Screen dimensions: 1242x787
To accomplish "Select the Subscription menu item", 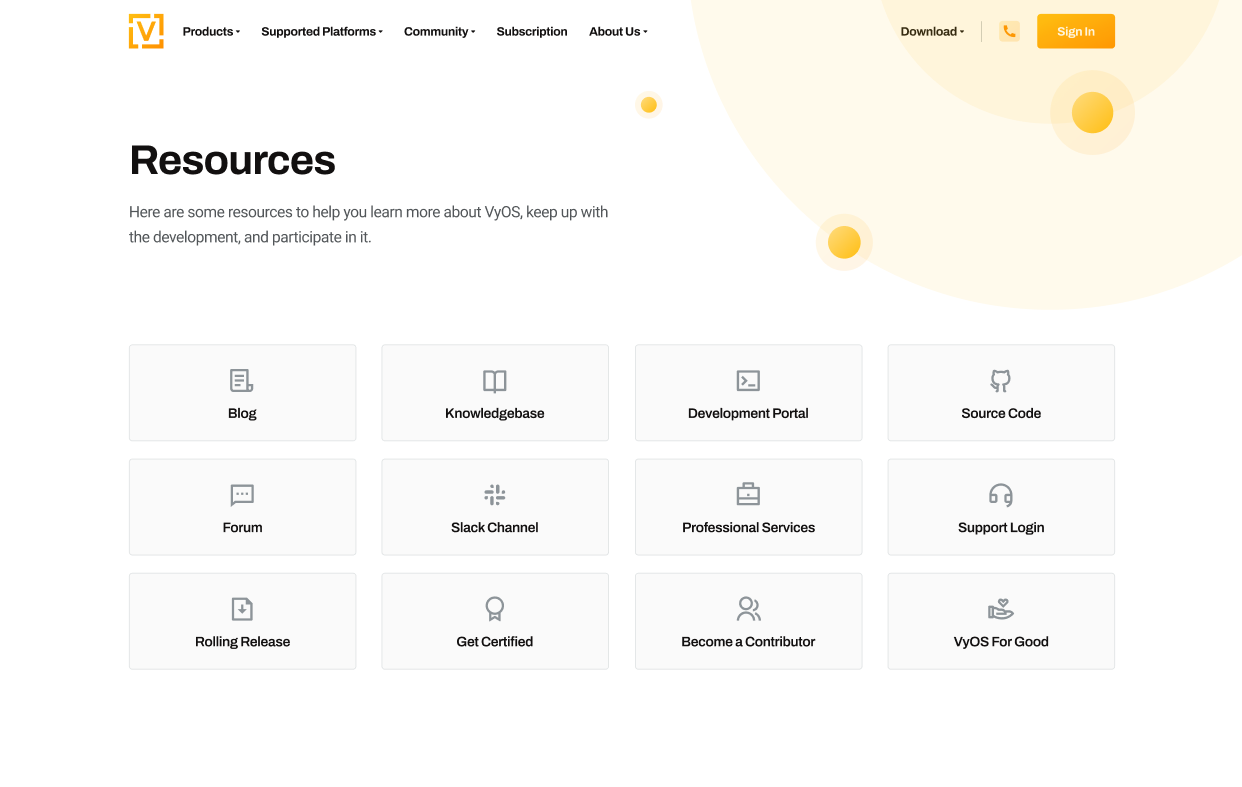I will tap(531, 31).
